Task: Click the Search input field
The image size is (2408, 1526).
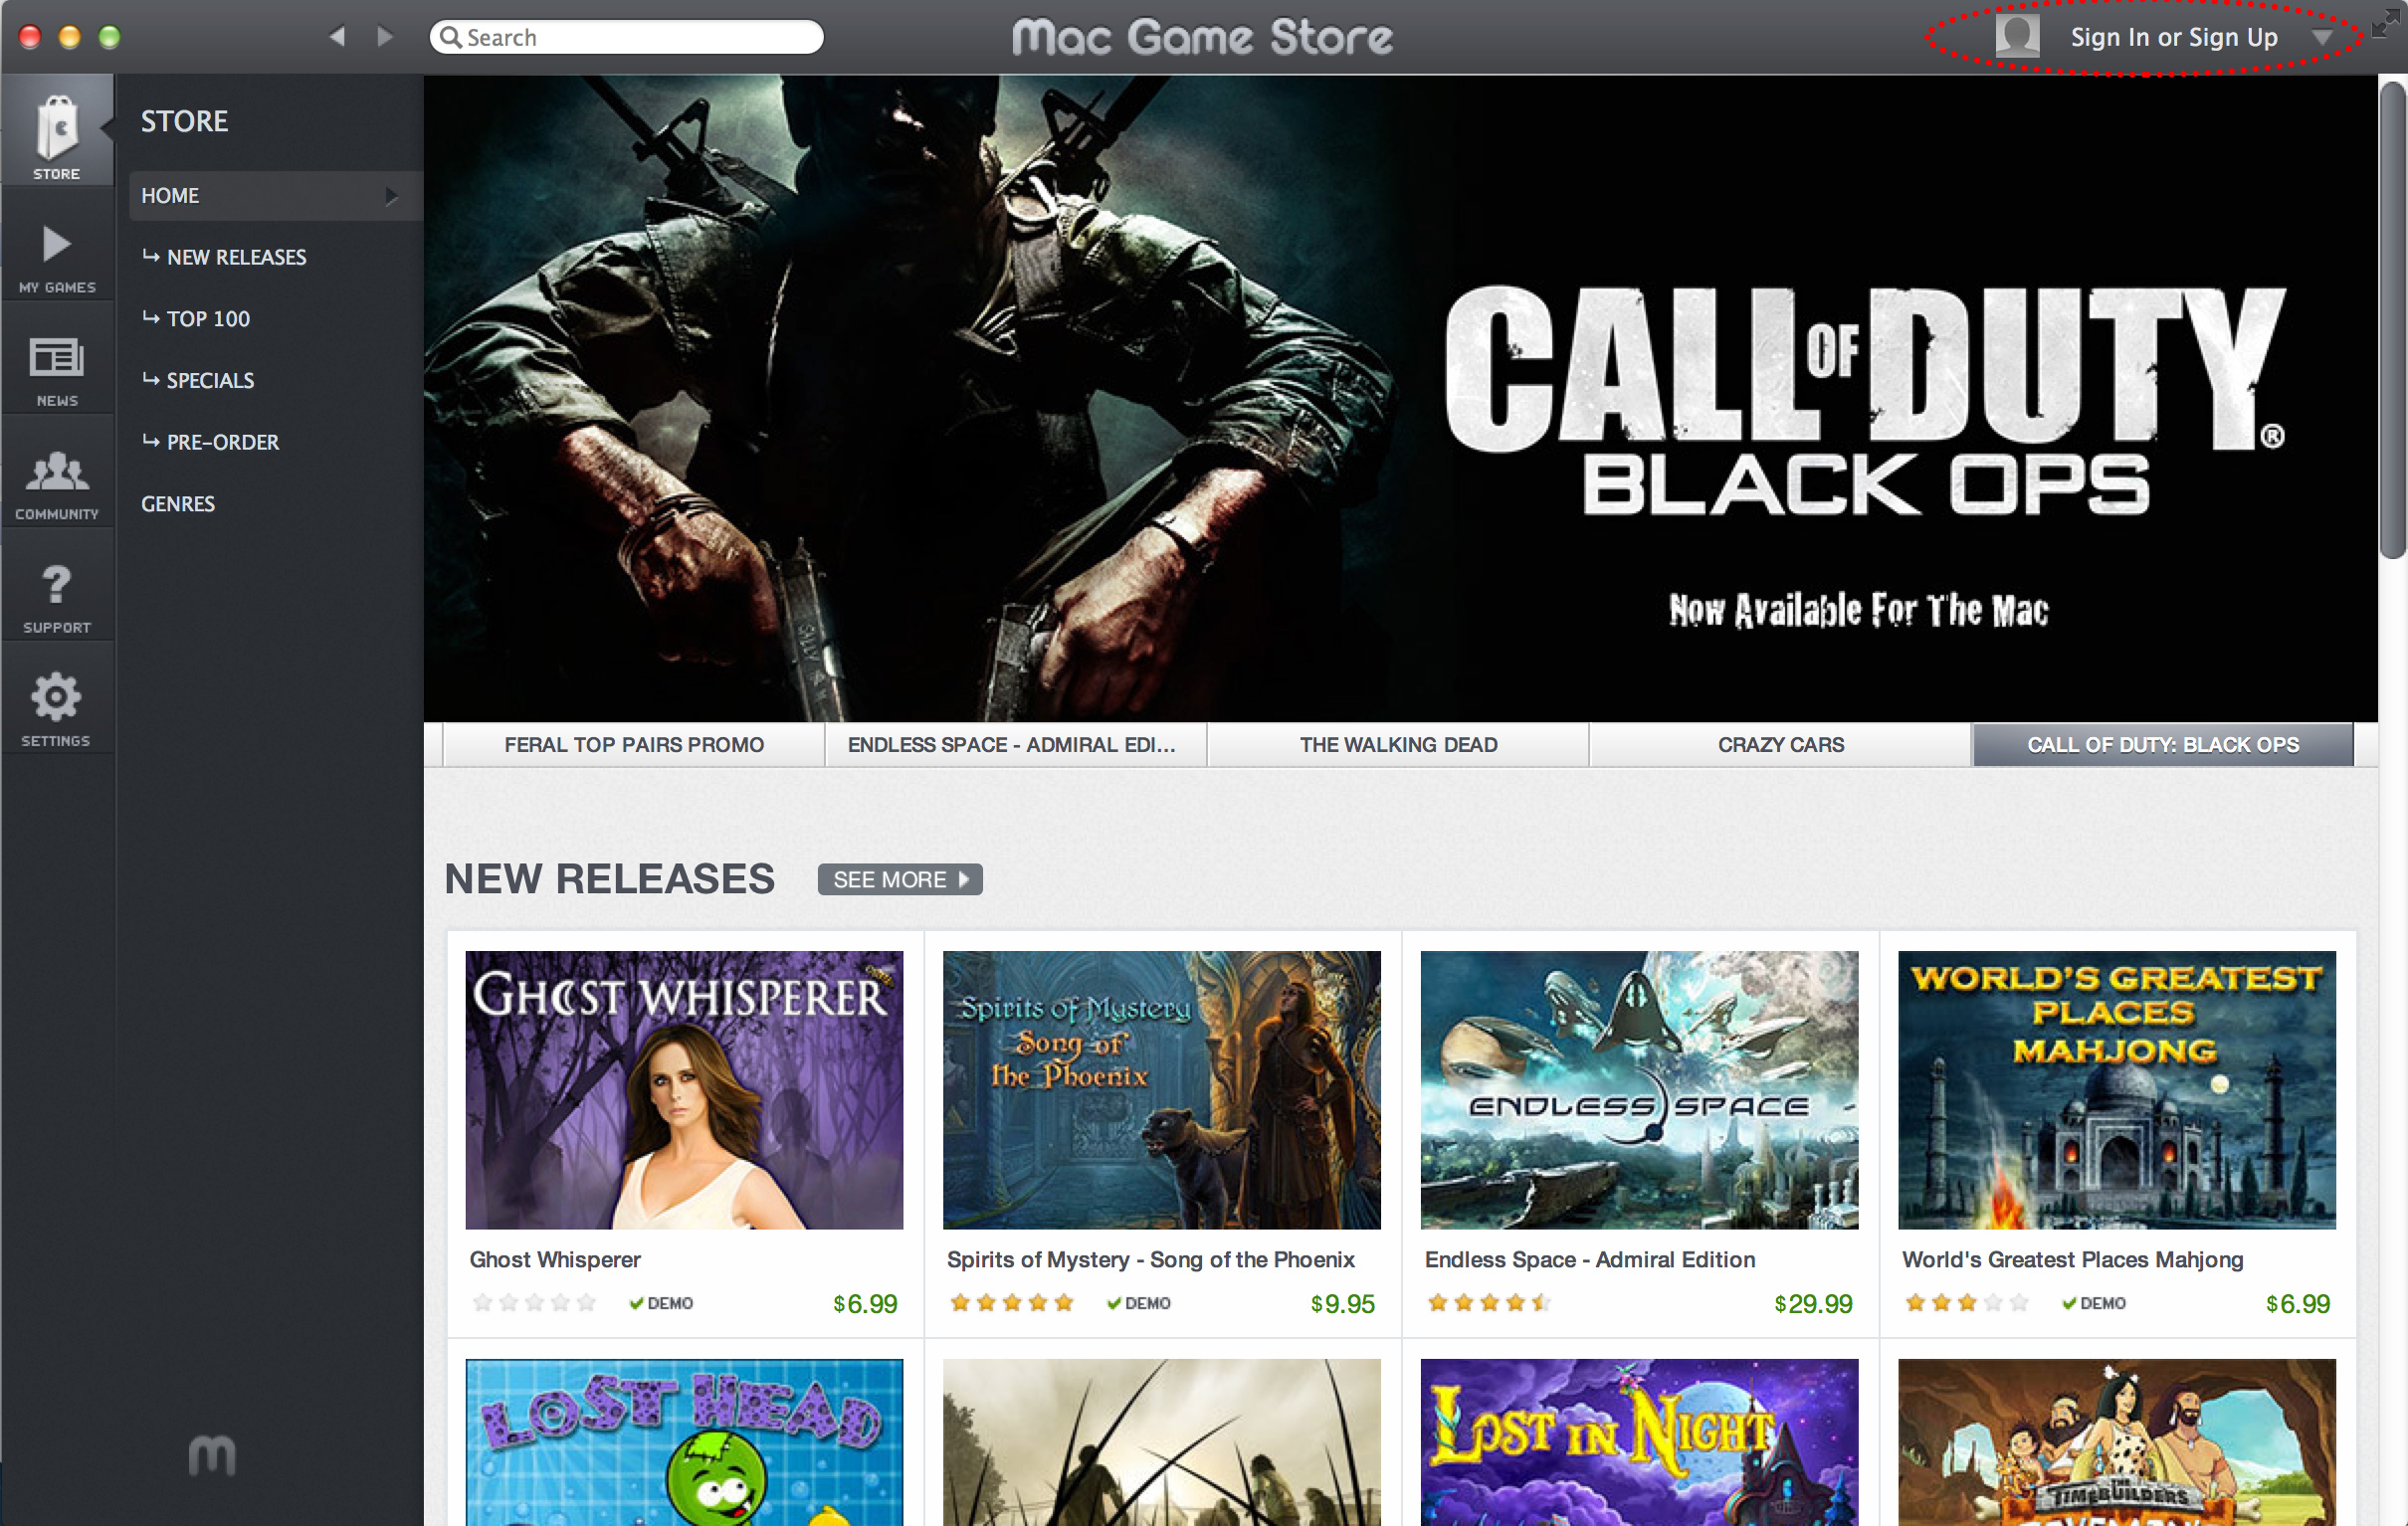Action: click(627, 37)
